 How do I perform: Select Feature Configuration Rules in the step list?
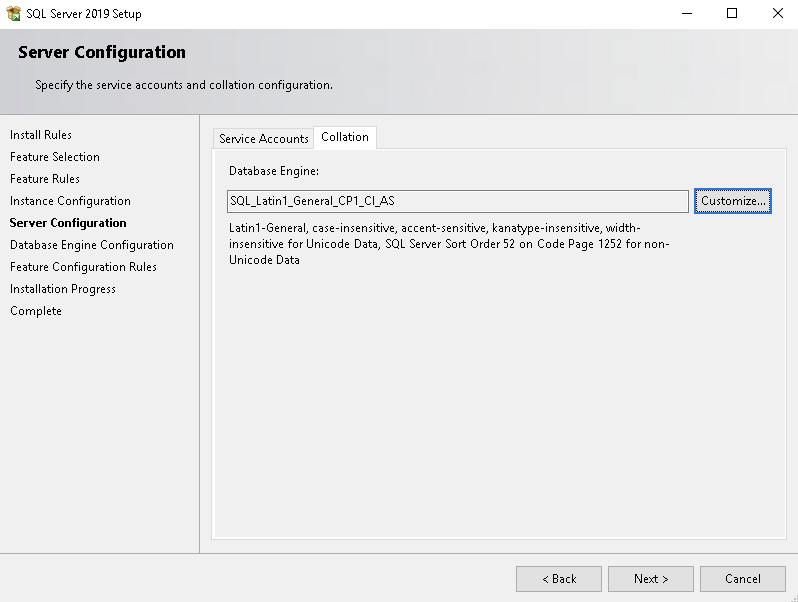click(x=83, y=267)
